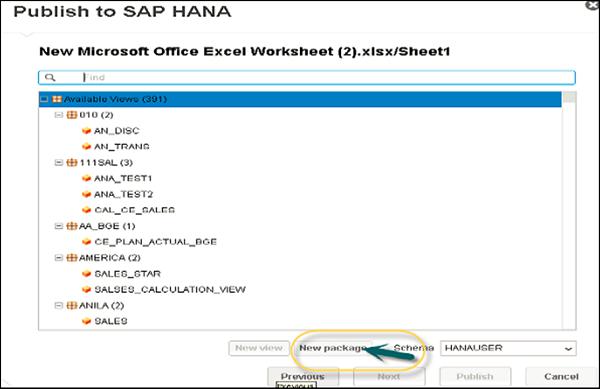Collapse the 010 package node
Image resolution: width=600 pixels, height=389 pixels.
pos(59,115)
